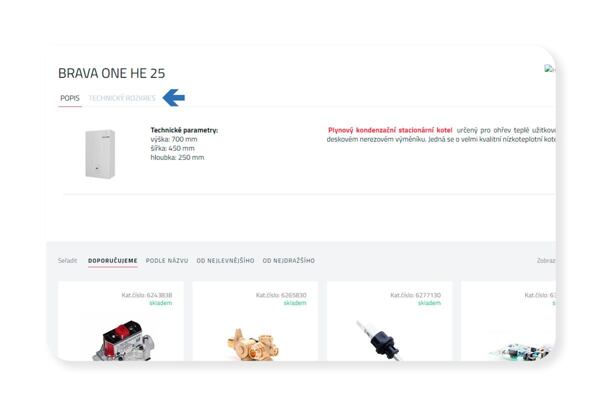Open the black sensor probe product image
Viewport: 600px width, 400px height.
click(x=379, y=341)
